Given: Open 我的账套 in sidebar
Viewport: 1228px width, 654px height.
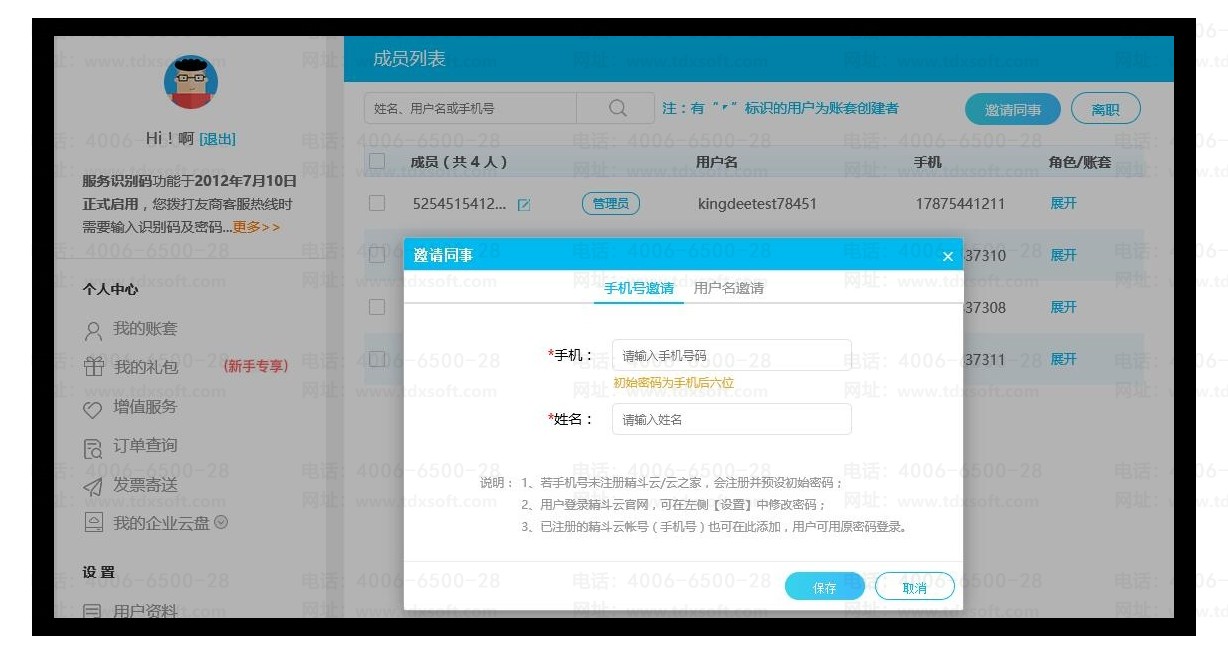Looking at the screenshot, I should click(145, 329).
